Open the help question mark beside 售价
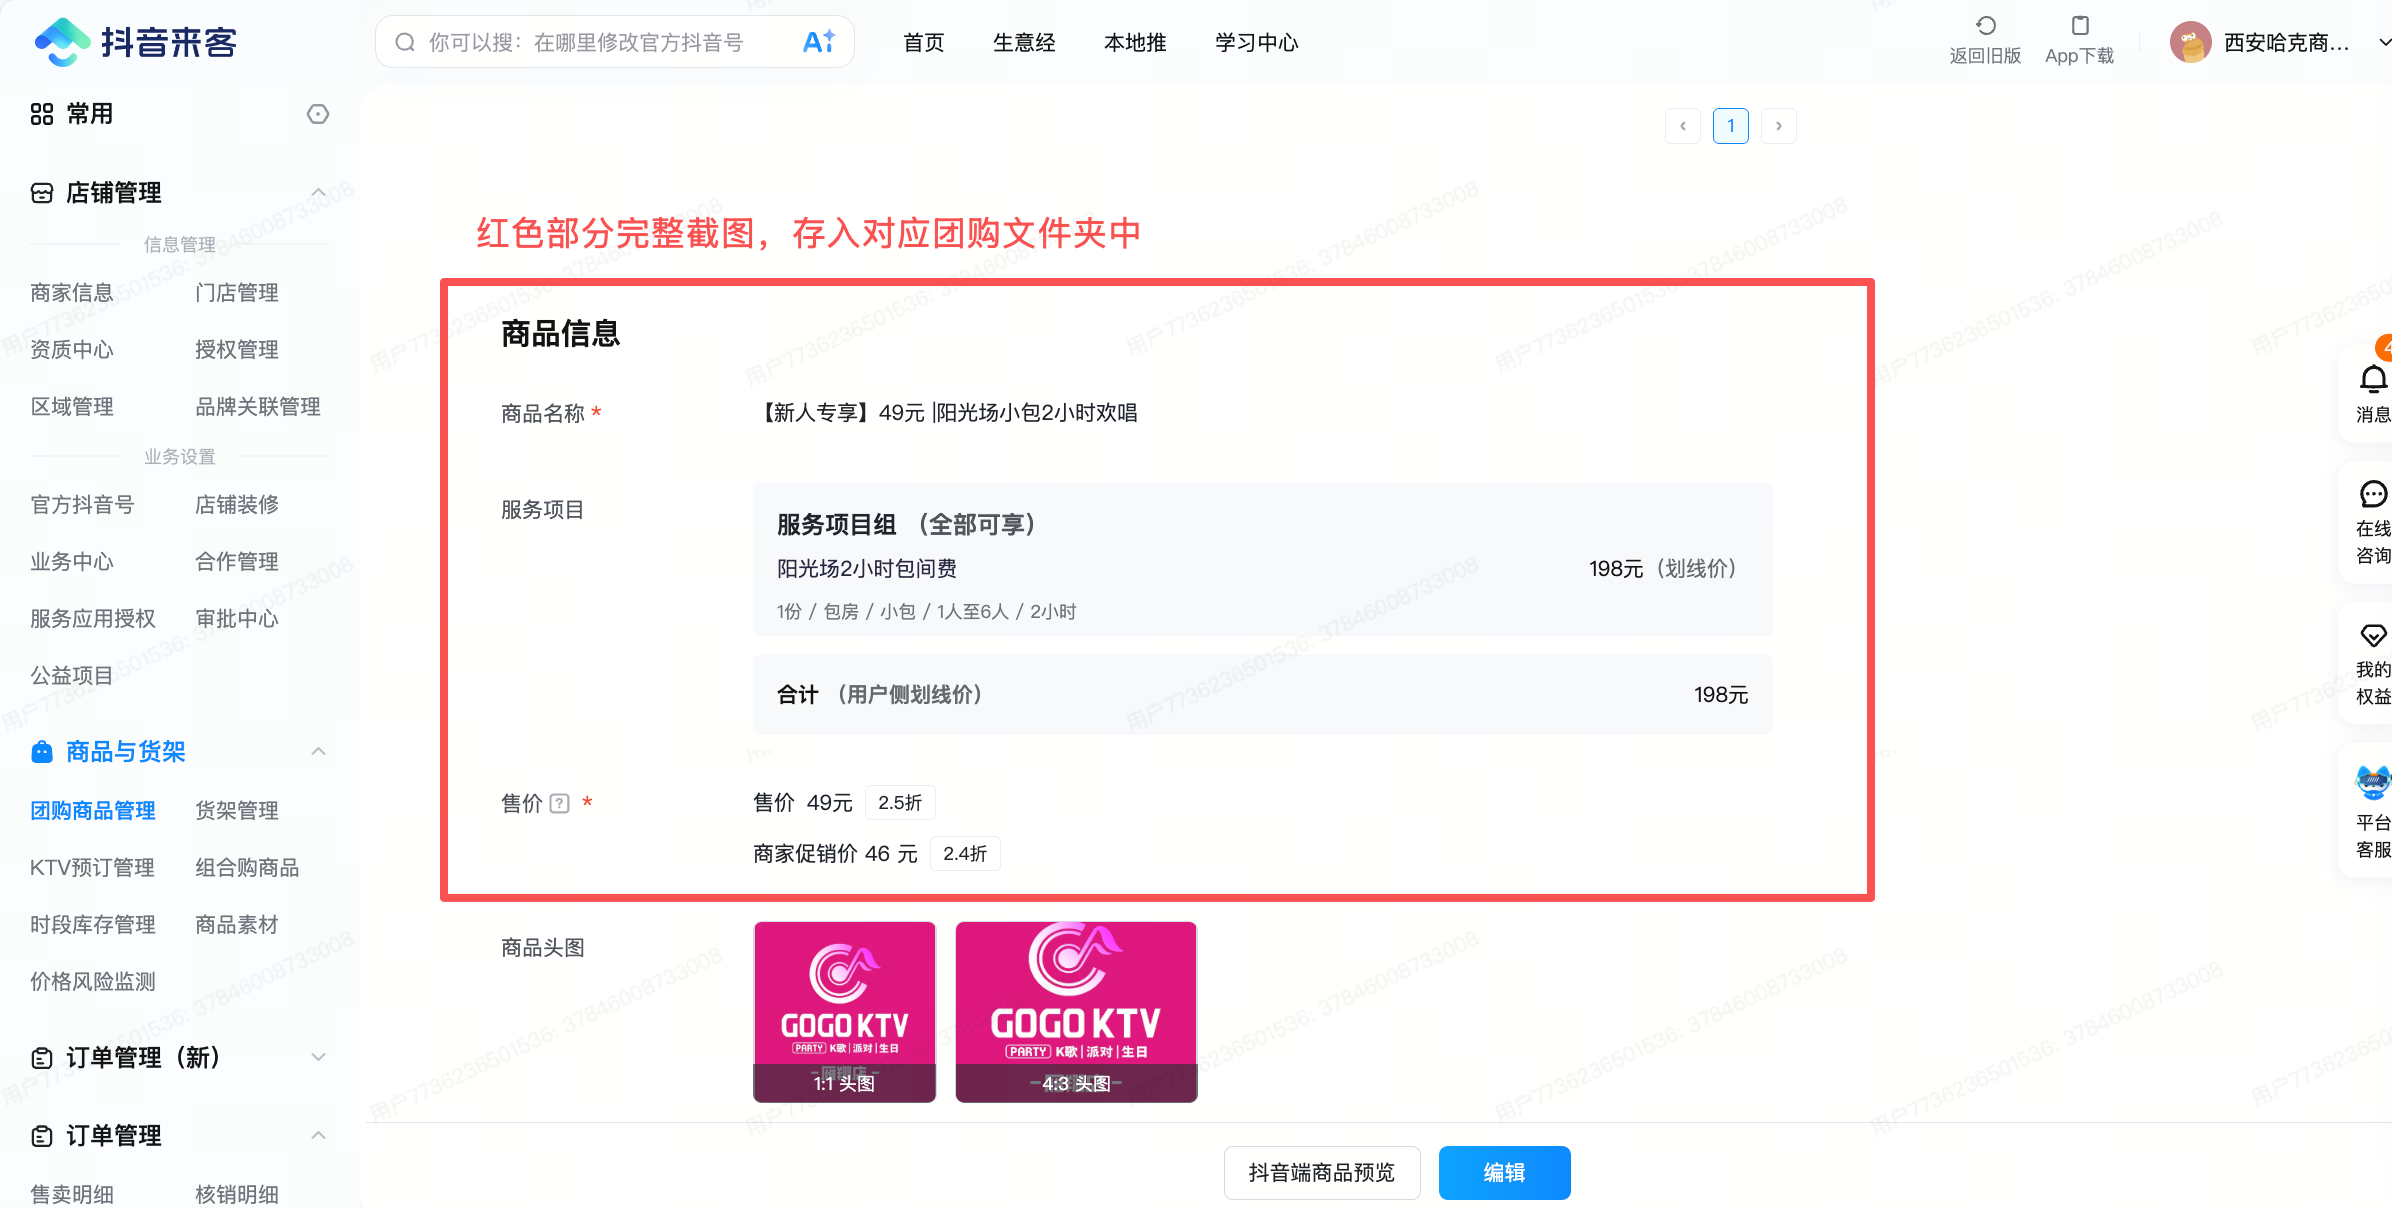The image size is (2392, 1208). (559, 803)
